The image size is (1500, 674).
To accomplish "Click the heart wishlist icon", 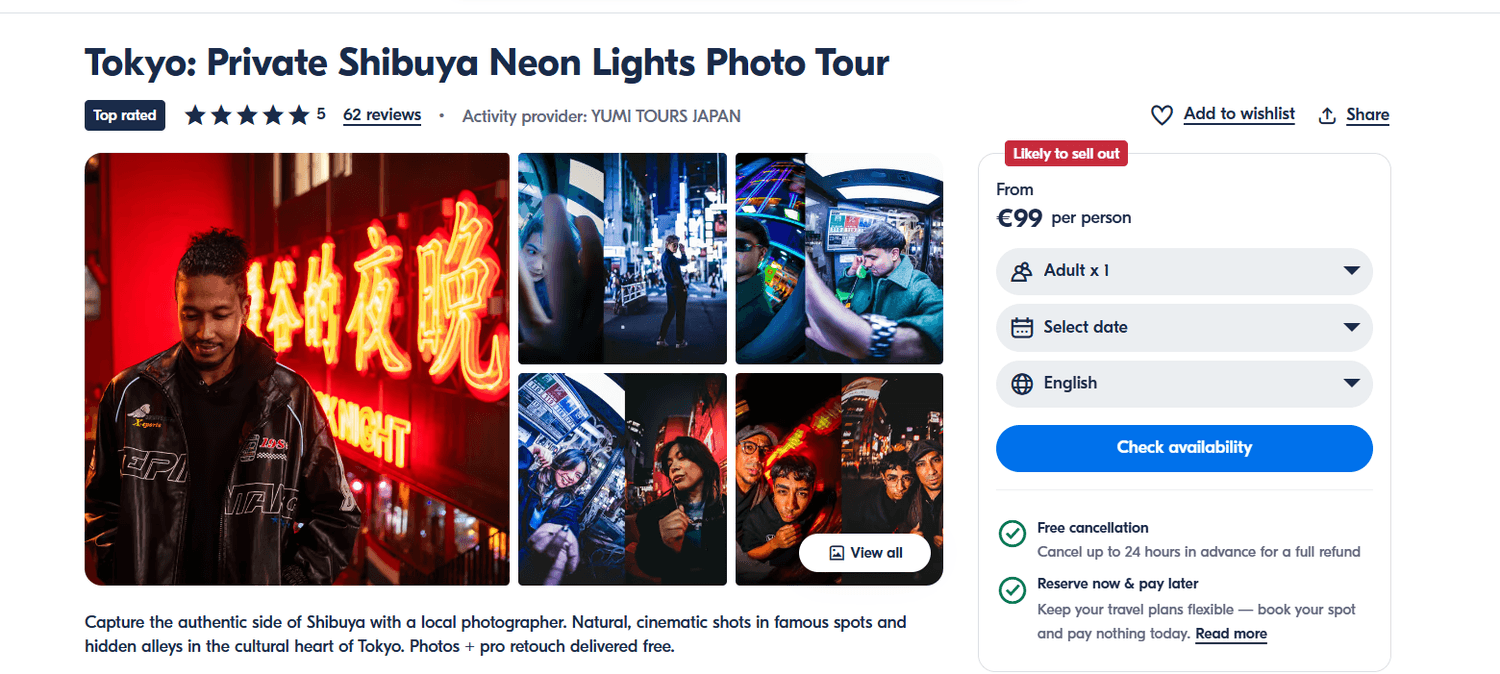I will 1161,115.
